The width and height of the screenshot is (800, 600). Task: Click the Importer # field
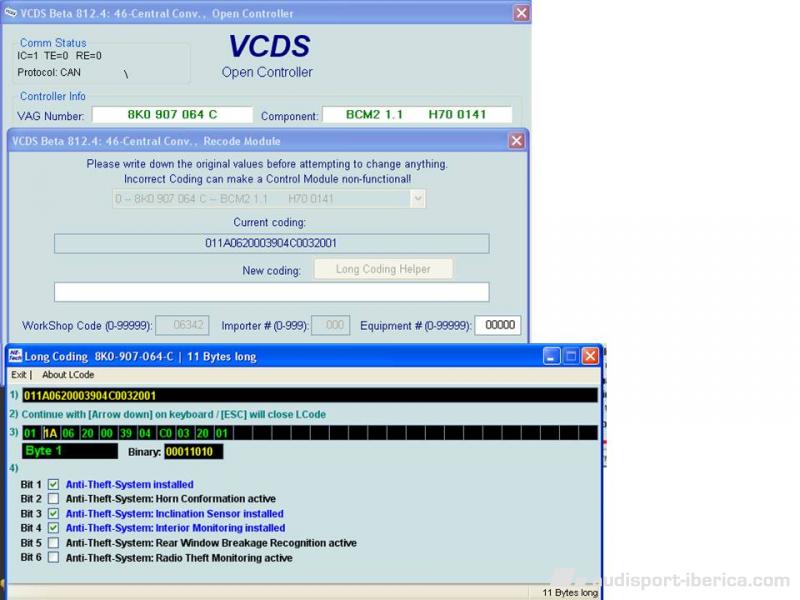(331, 325)
